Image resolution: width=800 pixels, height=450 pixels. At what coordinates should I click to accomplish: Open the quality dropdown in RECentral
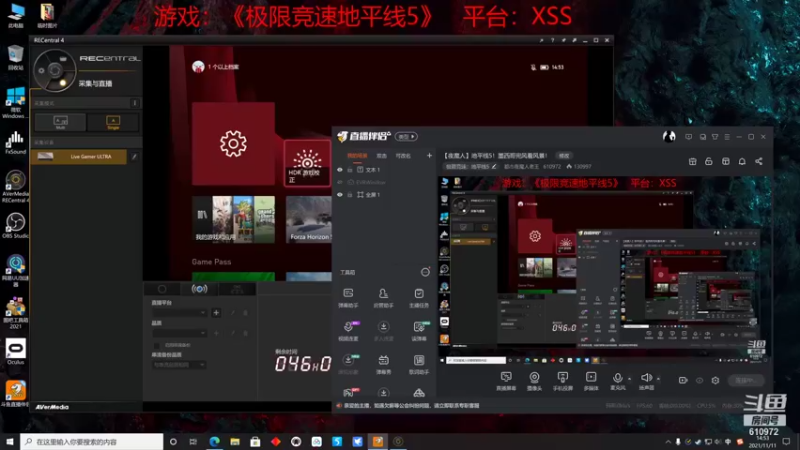click(179, 333)
